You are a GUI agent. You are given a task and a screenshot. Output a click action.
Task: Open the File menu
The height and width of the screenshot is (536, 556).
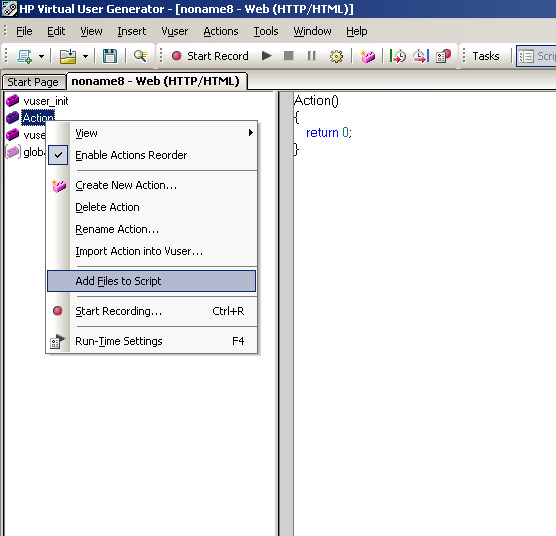24,31
